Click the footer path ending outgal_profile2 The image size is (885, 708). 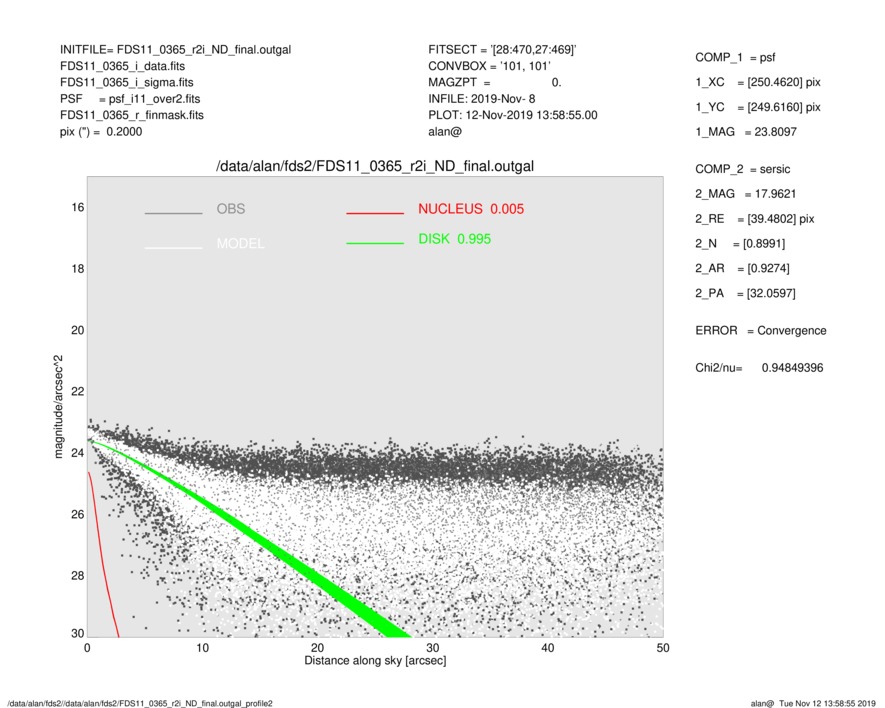tap(140, 703)
